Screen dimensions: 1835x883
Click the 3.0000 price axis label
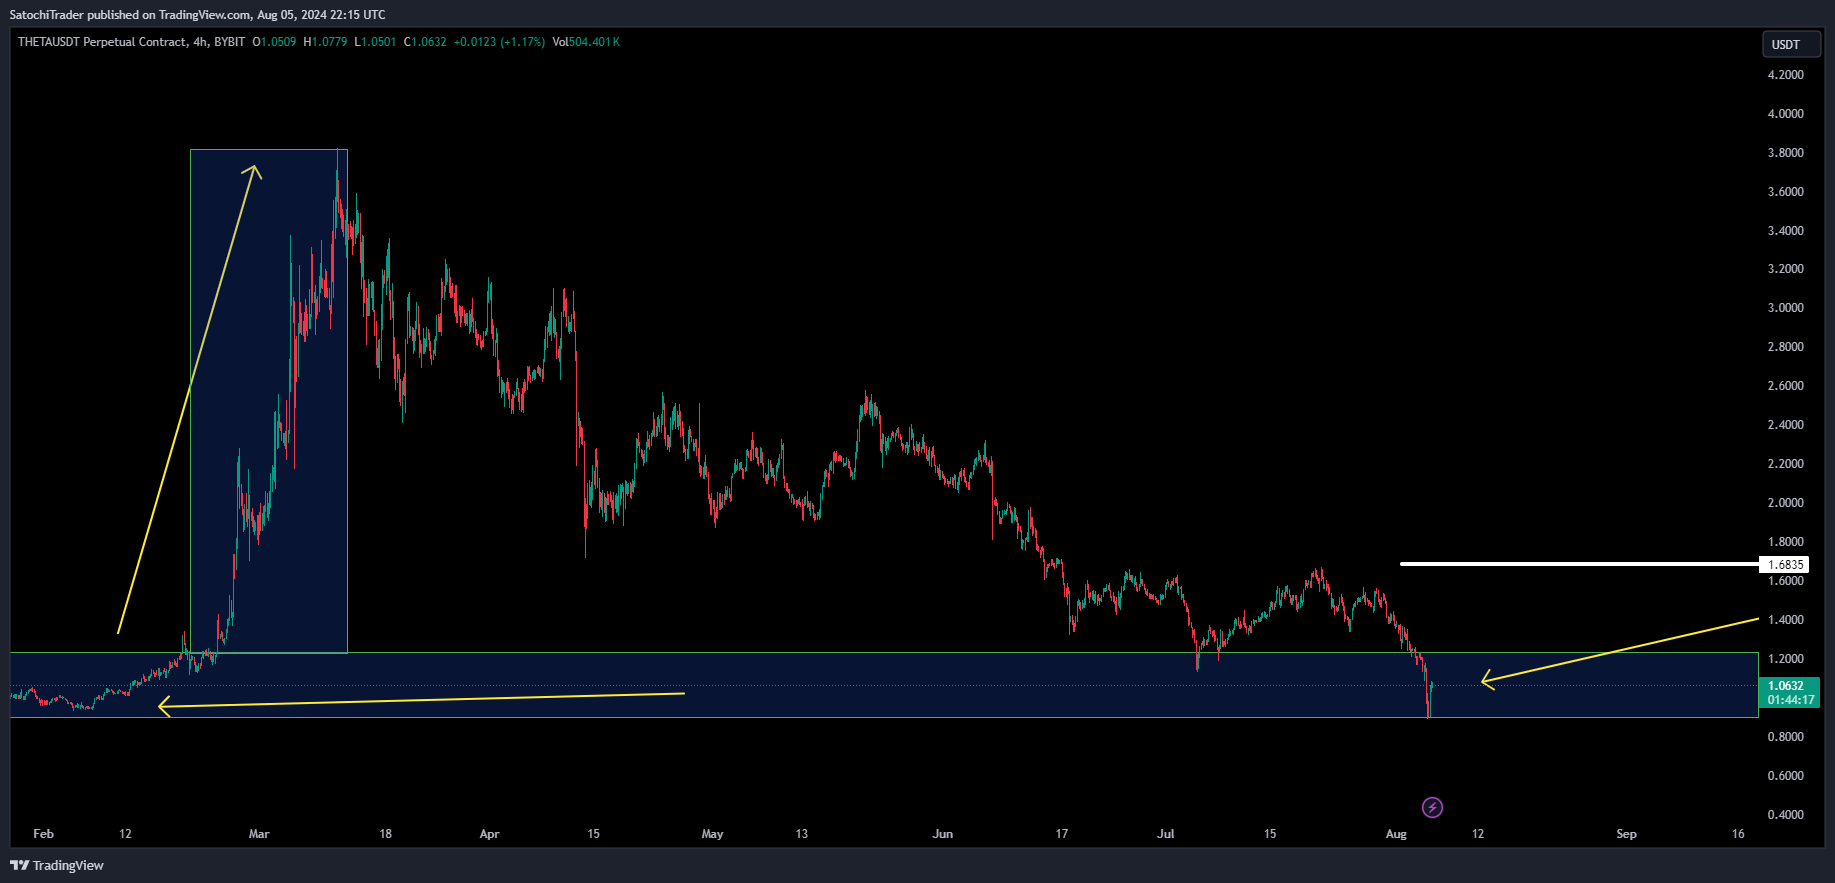click(x=1786, y=308)
